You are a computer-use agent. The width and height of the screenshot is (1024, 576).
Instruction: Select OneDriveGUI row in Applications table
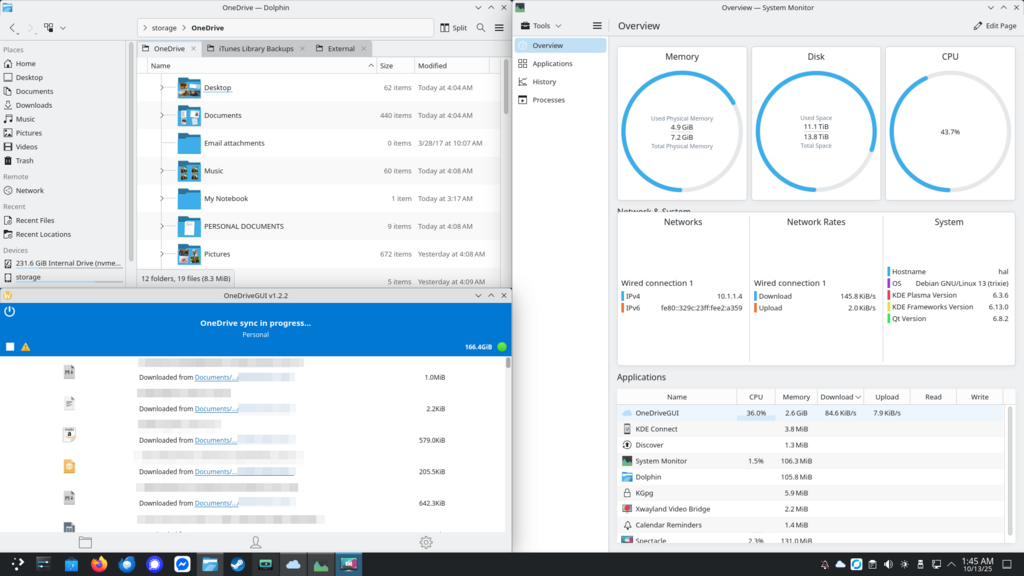(x=810, y=413)
